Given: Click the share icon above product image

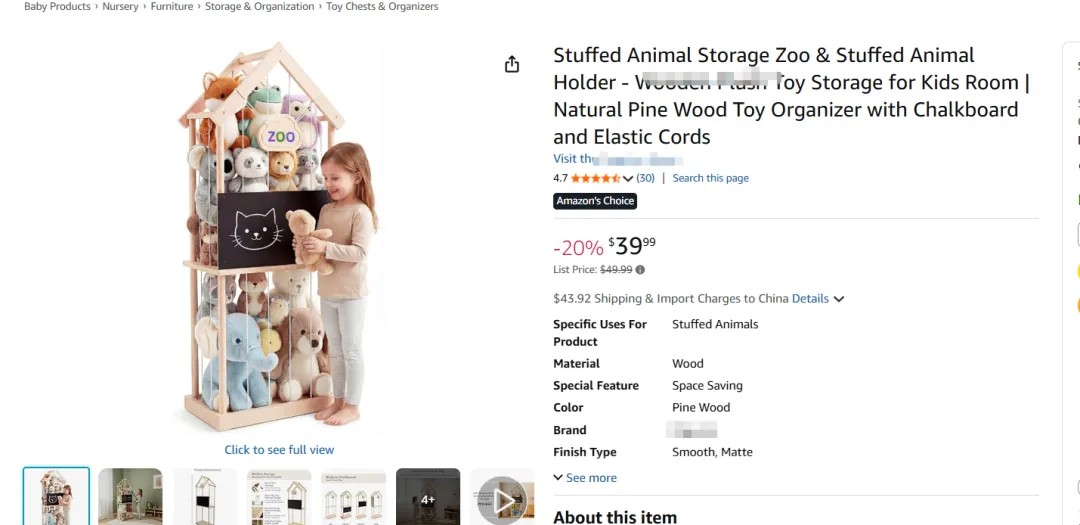Looking at the screenshot, I should (512, 65).
